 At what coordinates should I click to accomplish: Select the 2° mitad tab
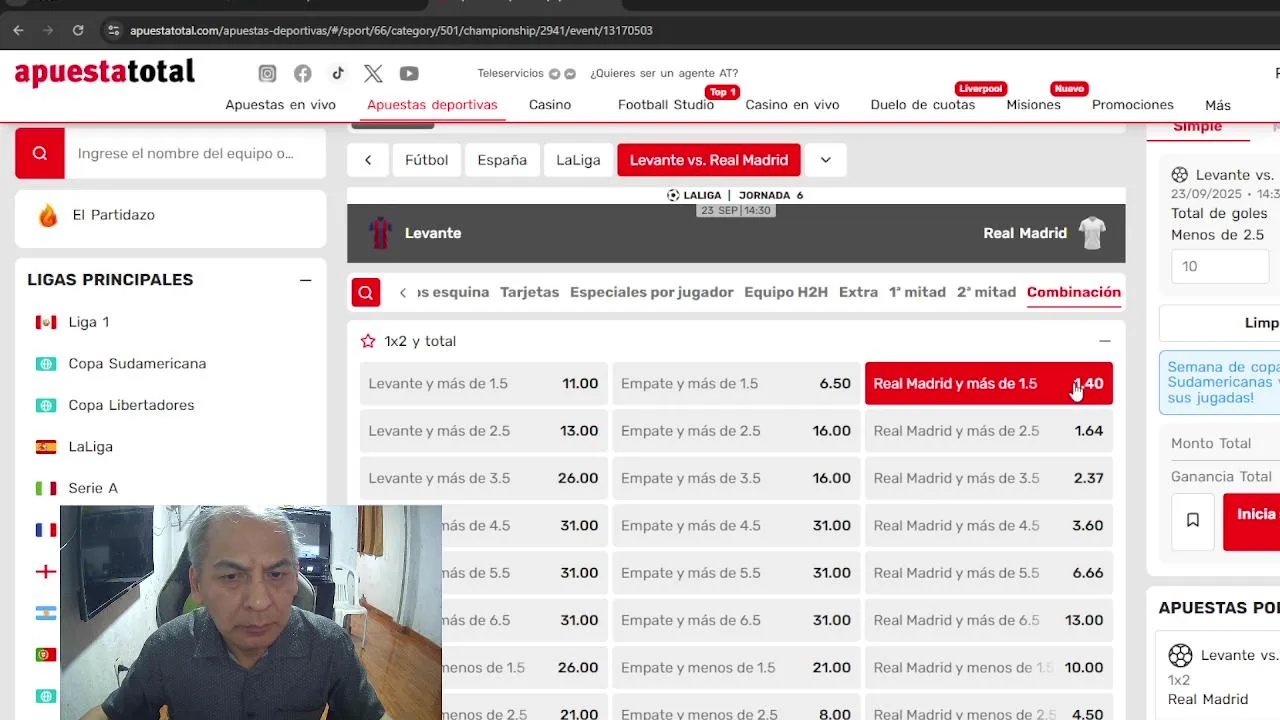(986, 292)
